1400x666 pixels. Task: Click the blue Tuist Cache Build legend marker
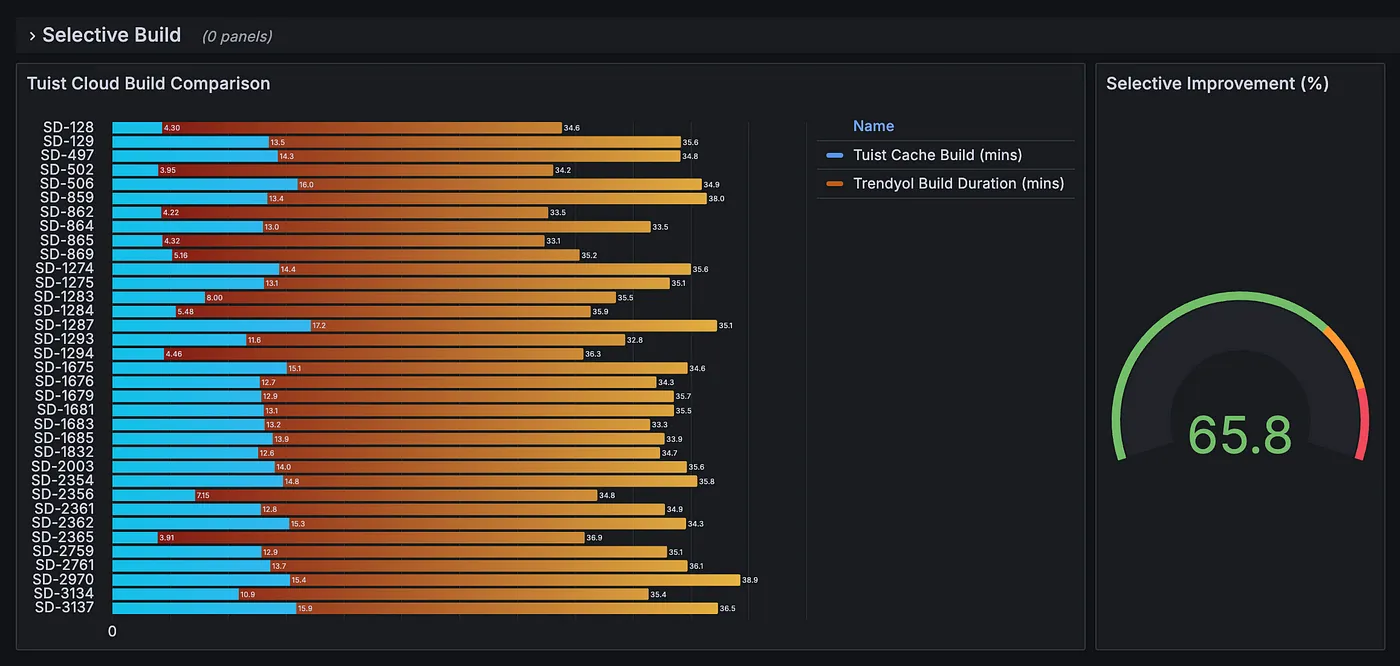[x=834, y=154]
